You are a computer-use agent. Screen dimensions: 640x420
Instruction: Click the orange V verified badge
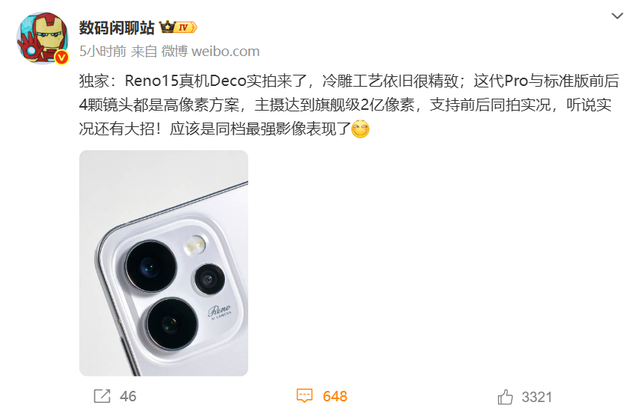click(x=61, y=58)
